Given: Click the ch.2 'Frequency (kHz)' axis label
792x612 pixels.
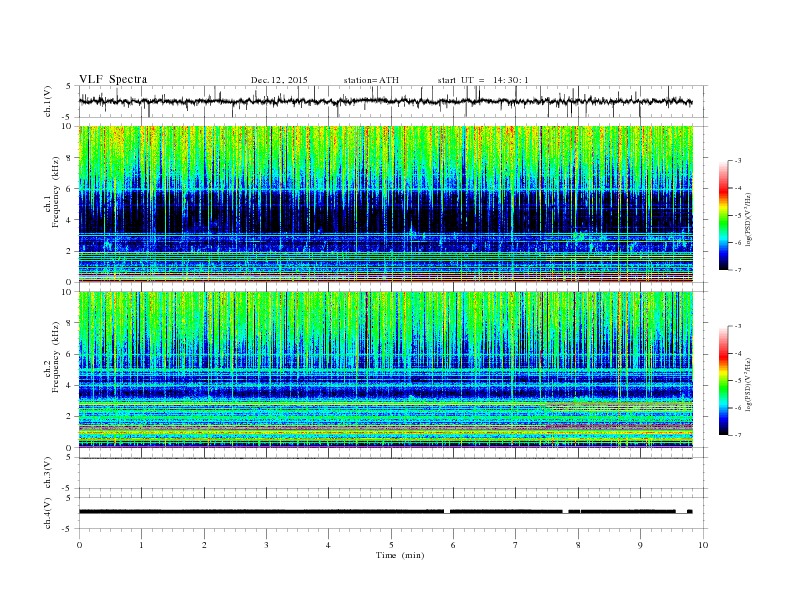Looking at the screenshot, I should coord(56,357).
